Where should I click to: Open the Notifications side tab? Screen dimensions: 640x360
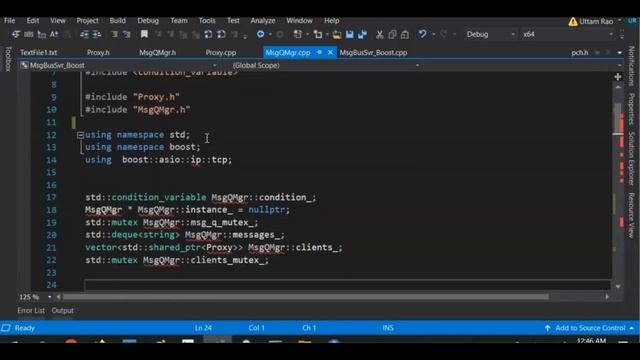coord(631,66)
